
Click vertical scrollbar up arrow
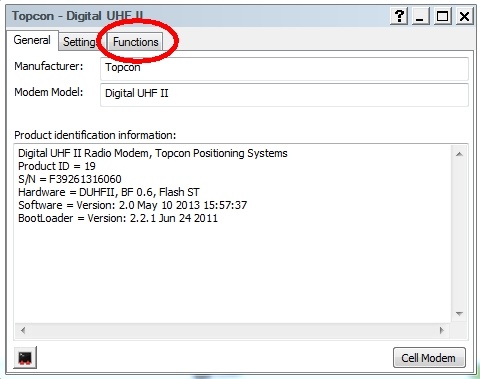(459, 154)
